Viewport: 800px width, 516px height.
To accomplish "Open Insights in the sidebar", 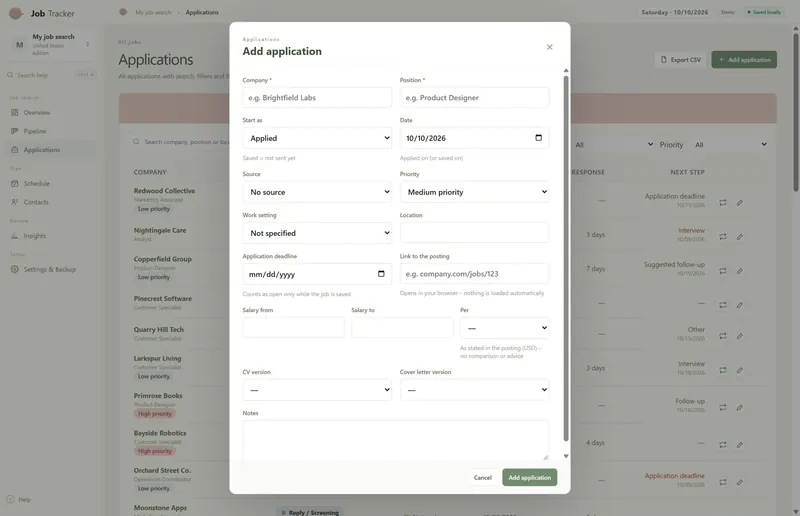I will 52,236.
